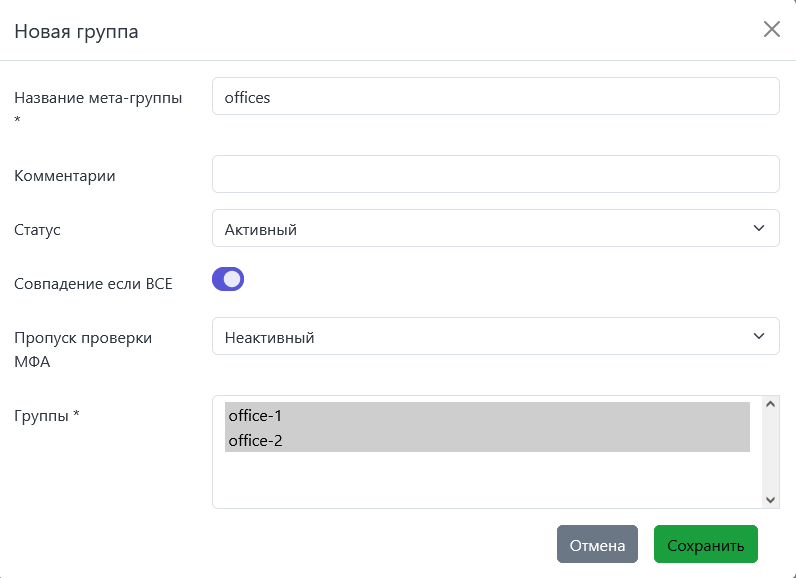Click groups list scrollbar down arrow

770,499
